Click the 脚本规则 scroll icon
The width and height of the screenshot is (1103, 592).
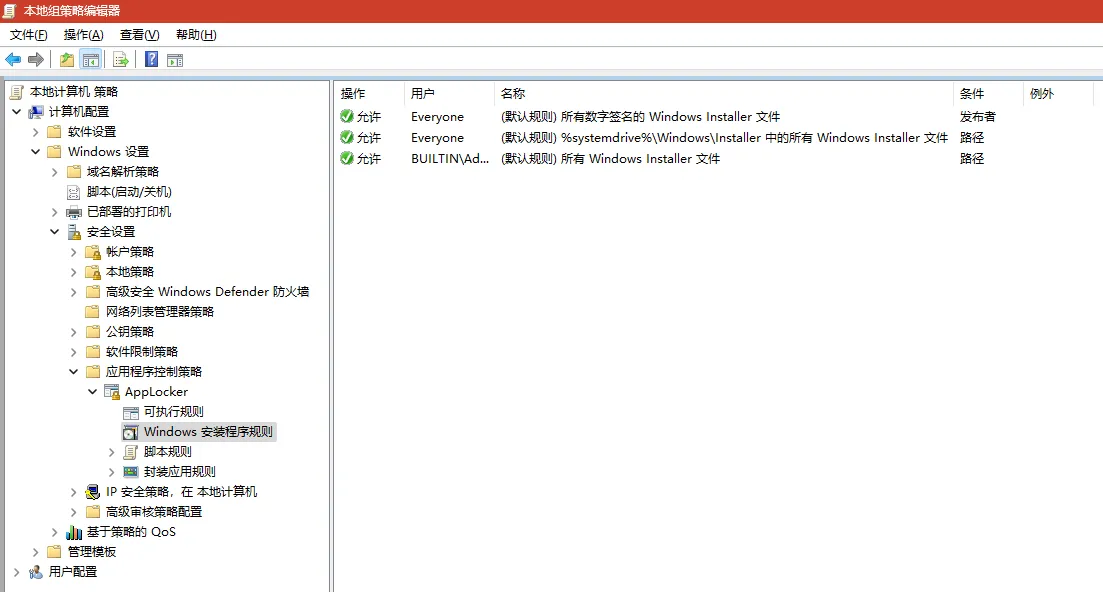coord(131,452)
